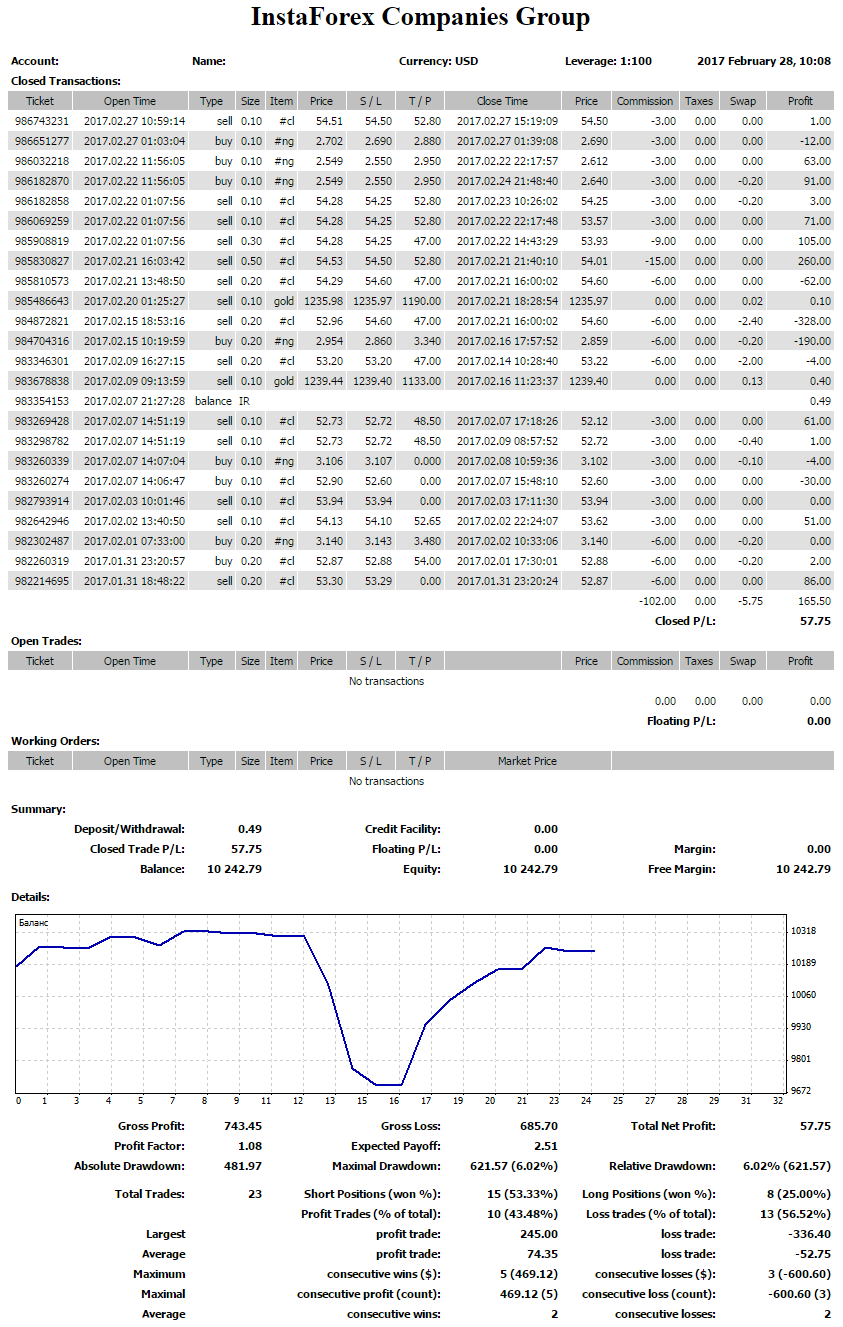Click ticket number 983354153 in the balance row

click(x=42, y=401)
